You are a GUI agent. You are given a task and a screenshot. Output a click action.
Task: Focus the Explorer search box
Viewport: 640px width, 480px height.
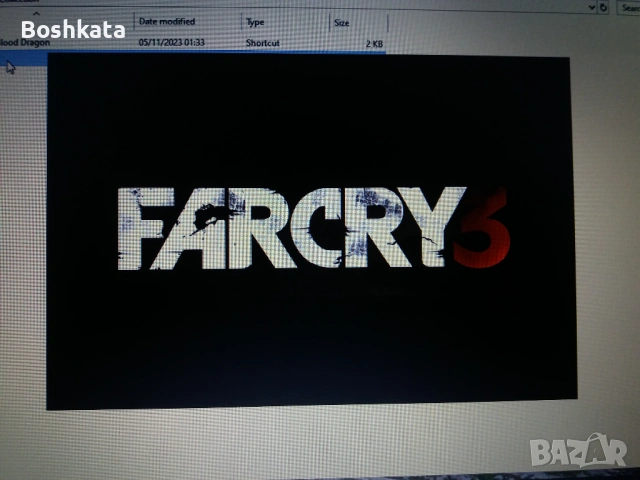tap(630, 7)
